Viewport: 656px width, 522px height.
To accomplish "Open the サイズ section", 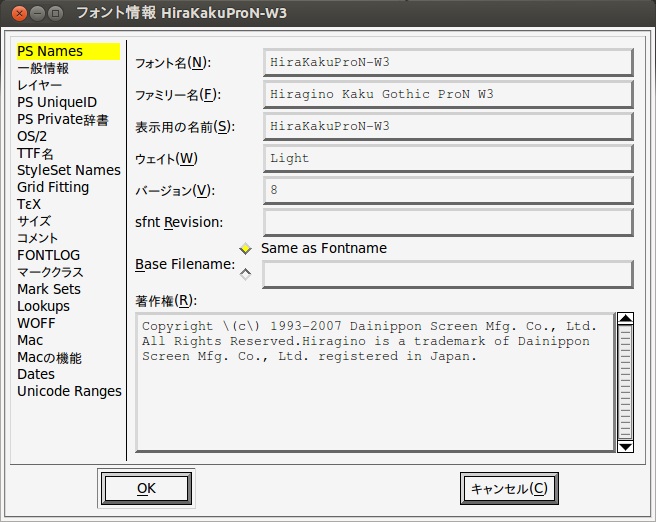I will click(34, 221).
